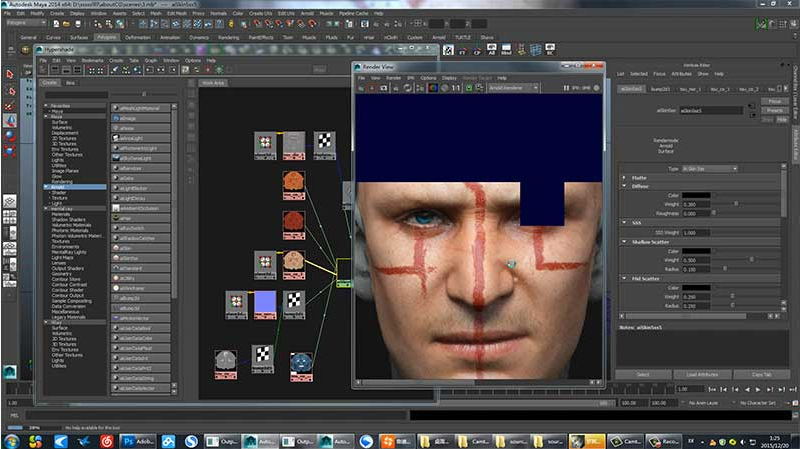Collapse the Diffuse section in Attribute Editor
Screen dimensions: 800x449
(624, 187)
